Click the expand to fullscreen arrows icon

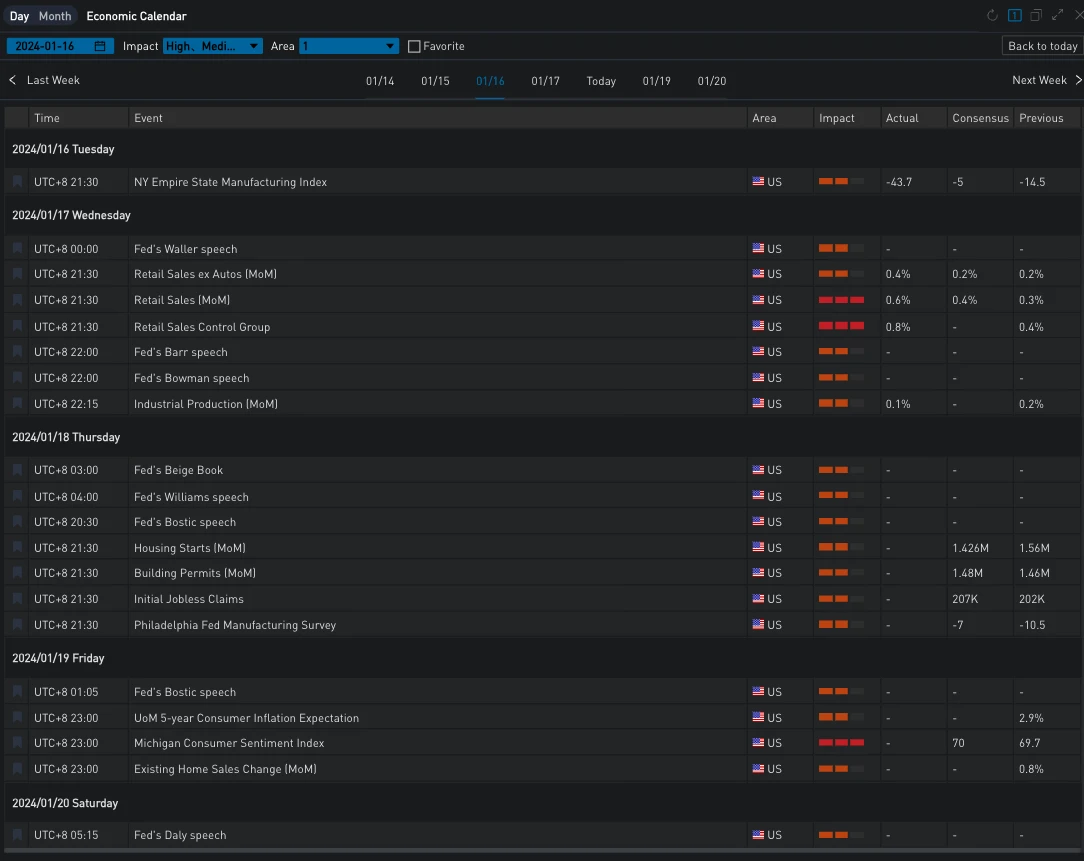click(1057, 16)
